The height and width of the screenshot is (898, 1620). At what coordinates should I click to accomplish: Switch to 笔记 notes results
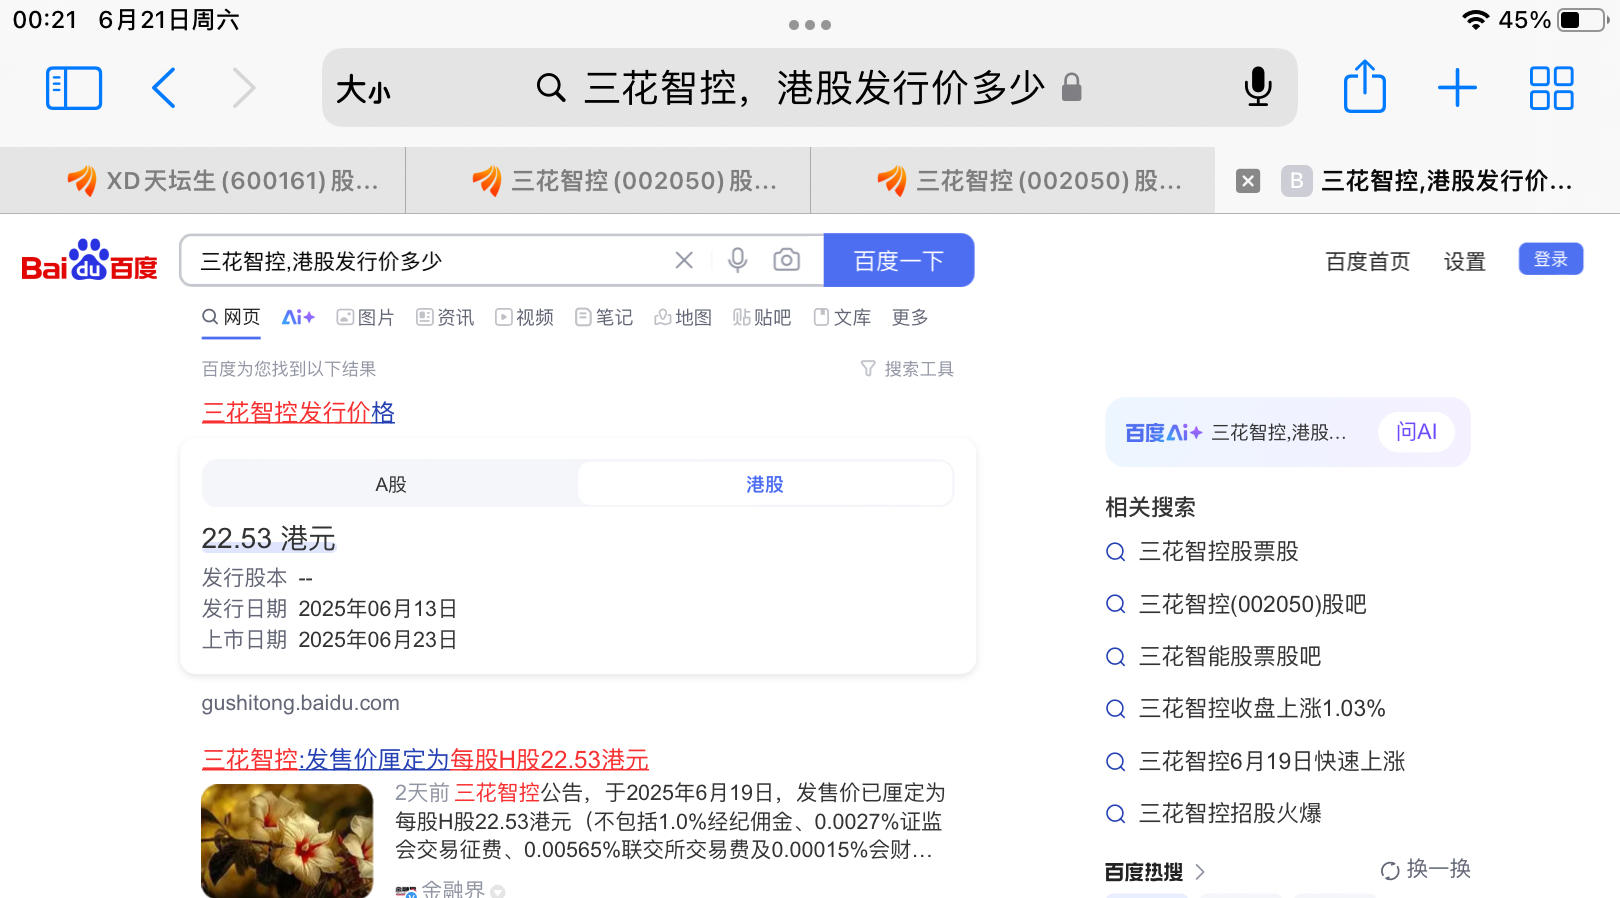[604, 317]
